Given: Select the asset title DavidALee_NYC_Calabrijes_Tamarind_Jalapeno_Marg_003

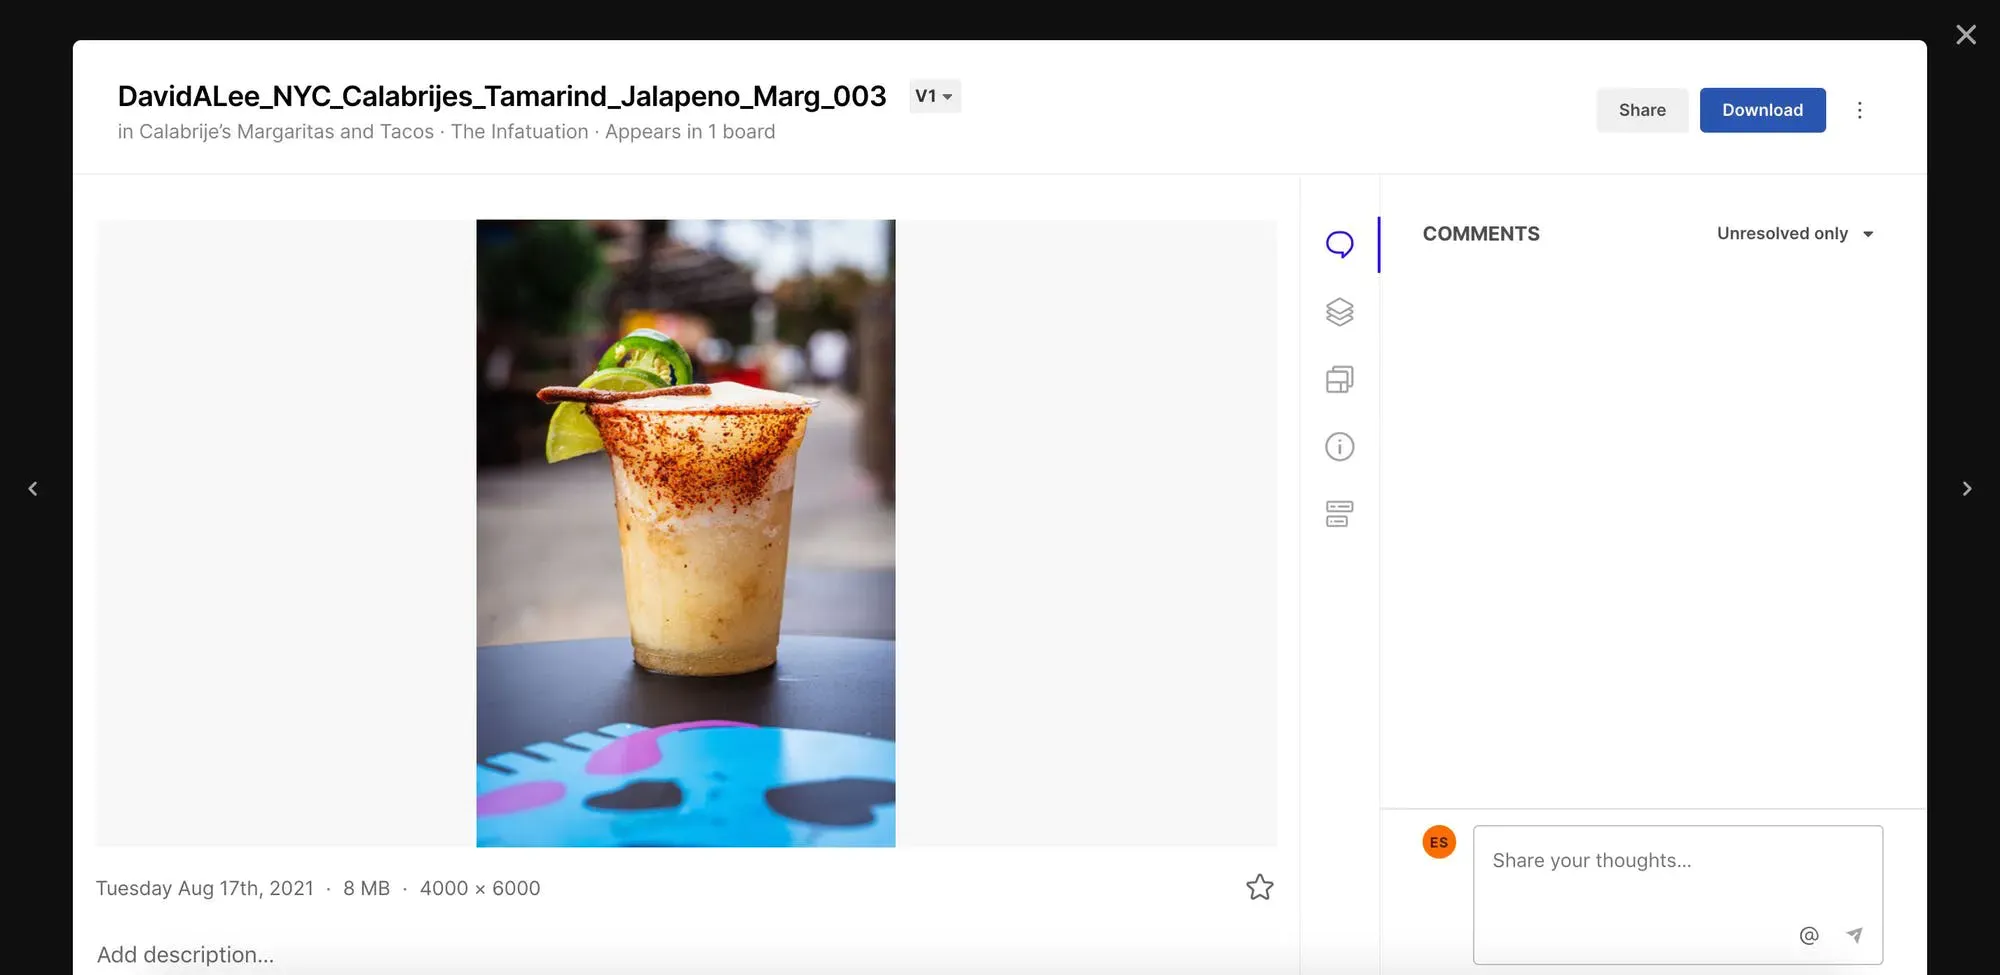Looking at the screenshot, I should click(502, 96).
